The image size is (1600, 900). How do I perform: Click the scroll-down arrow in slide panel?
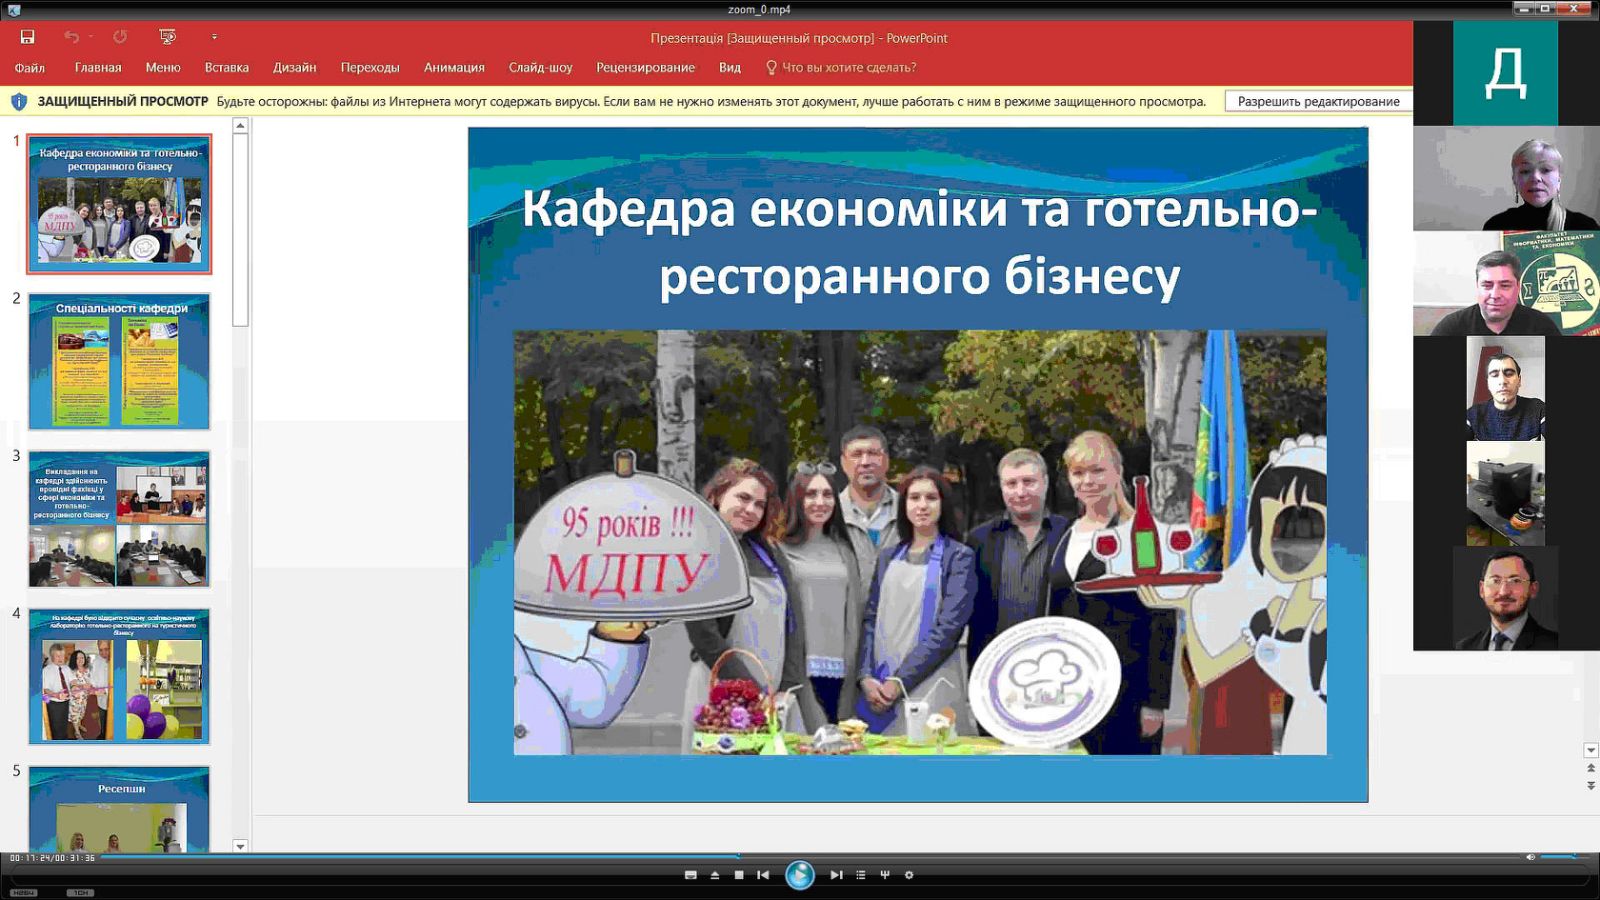pyautogui.click(x=240, y=846)
